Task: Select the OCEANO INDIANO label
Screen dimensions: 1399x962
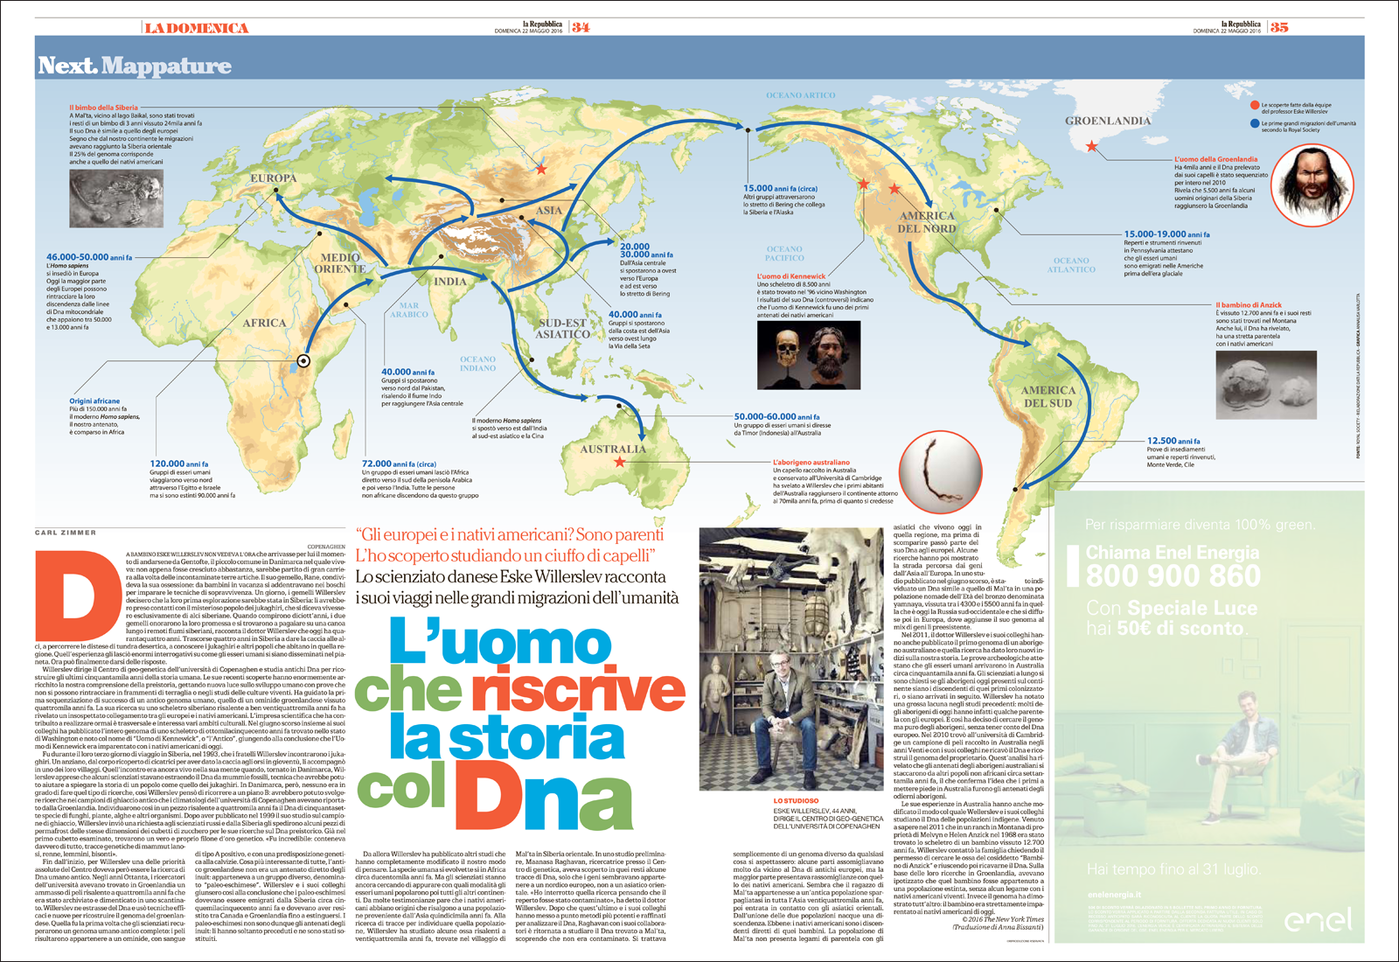Action: coord(478,363)
